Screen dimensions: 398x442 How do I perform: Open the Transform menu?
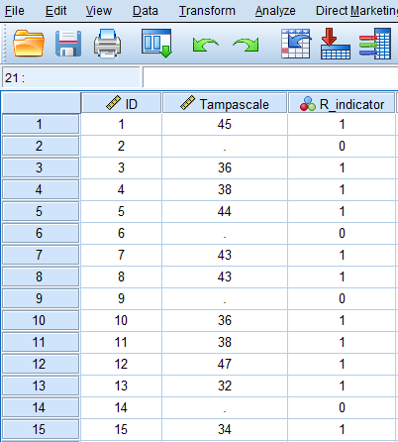(x=207, y=11)
